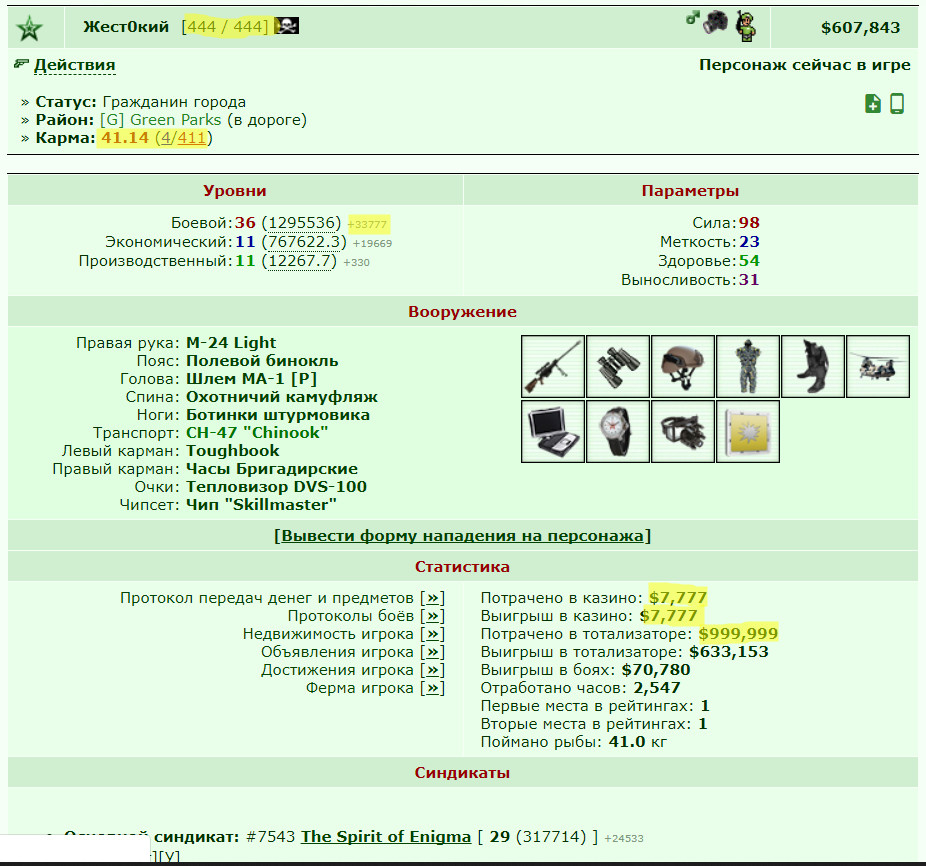
Task: Open the CH-47 "Chinook" transport link
Action: [x=257, y=433]
